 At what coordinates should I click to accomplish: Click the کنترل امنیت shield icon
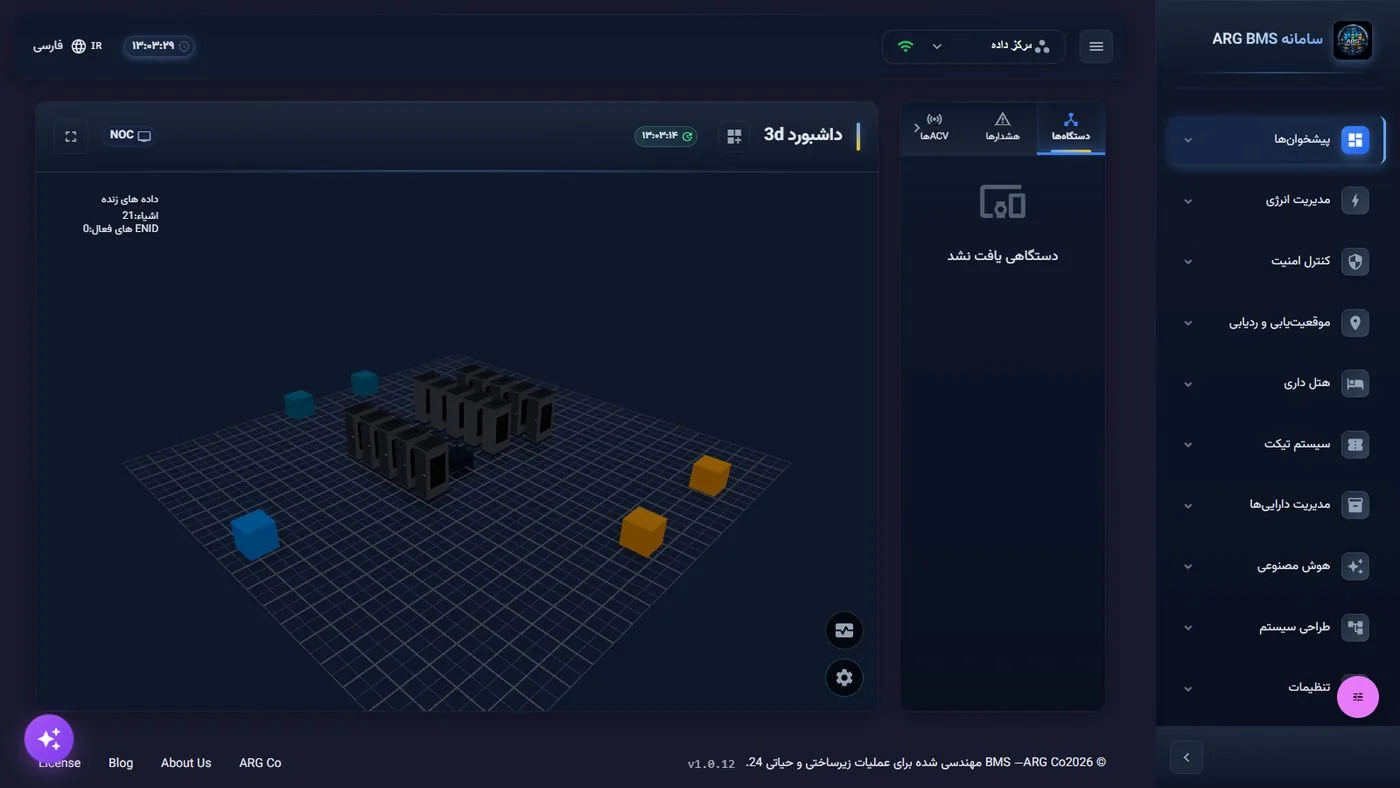tap(1355, 262)
